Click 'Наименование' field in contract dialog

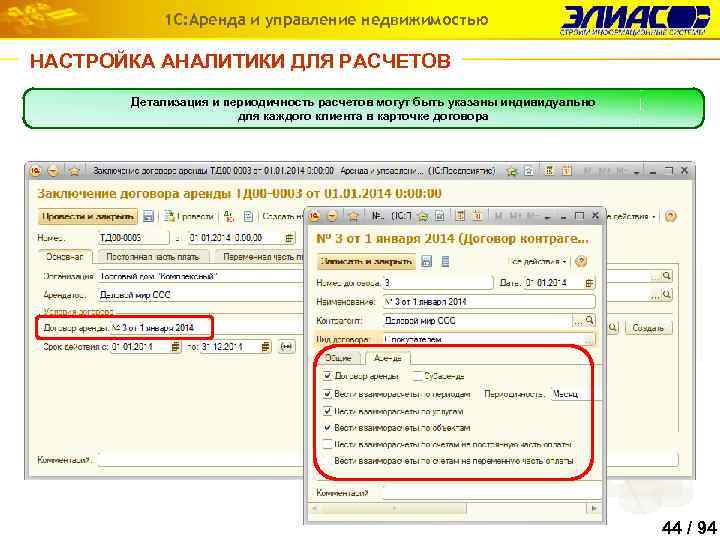coord(489,302)
